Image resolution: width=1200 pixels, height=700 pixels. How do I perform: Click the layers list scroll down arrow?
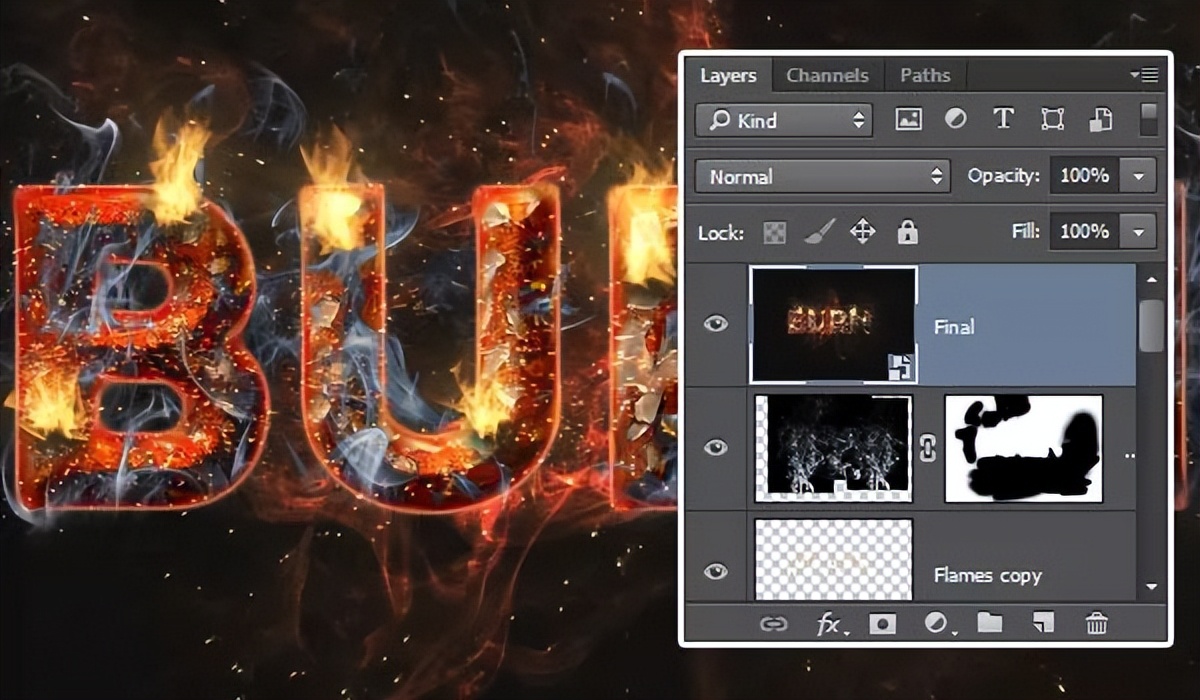(x=1151, y=587)
